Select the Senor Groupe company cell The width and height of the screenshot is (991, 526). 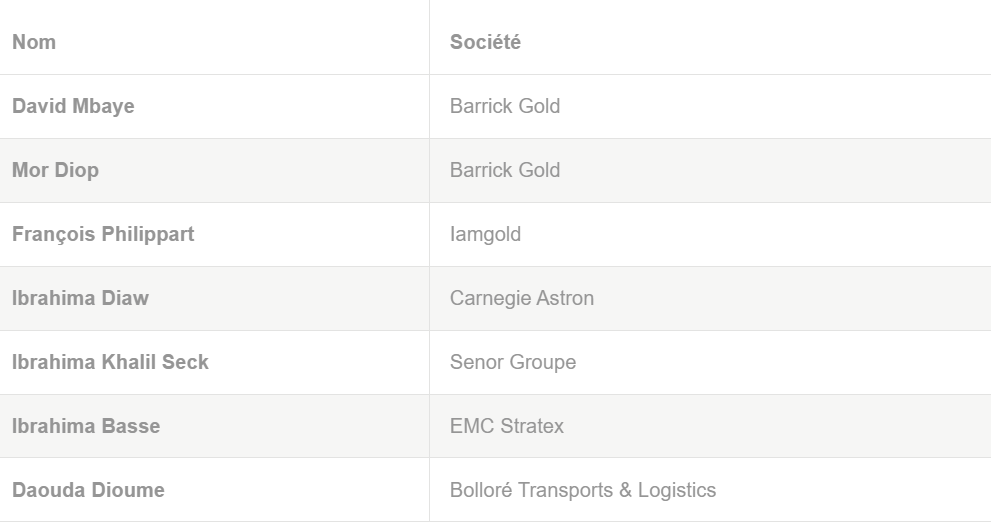click(513, 362)
